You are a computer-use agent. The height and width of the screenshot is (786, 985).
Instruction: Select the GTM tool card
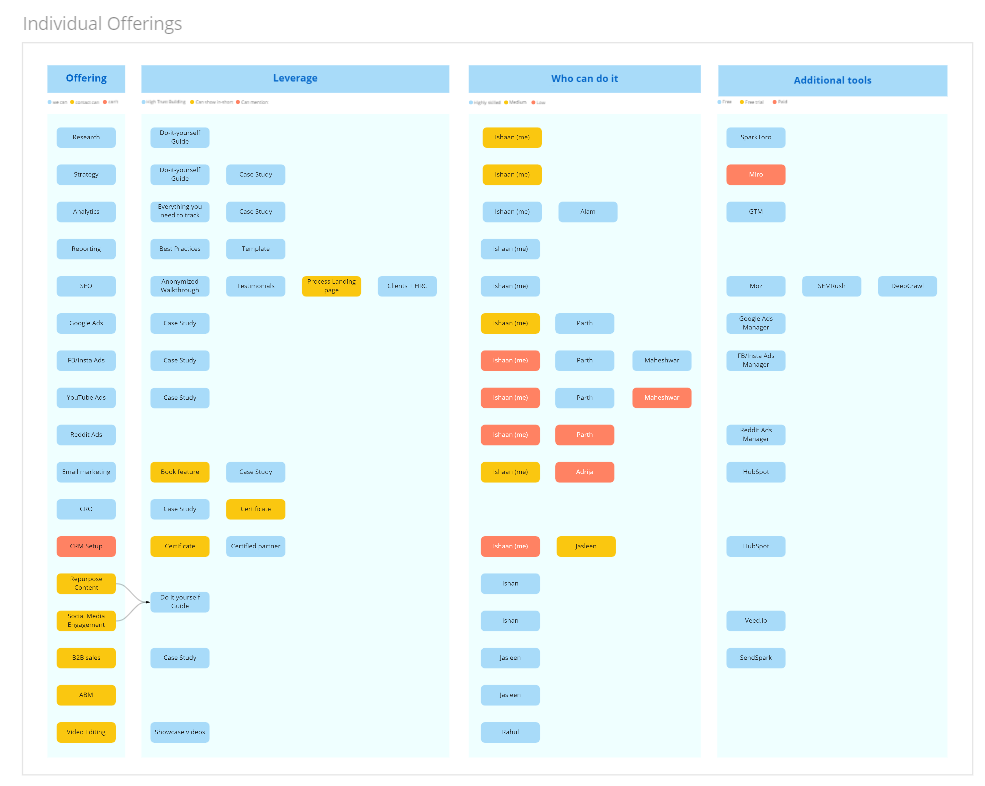[756, 212]
